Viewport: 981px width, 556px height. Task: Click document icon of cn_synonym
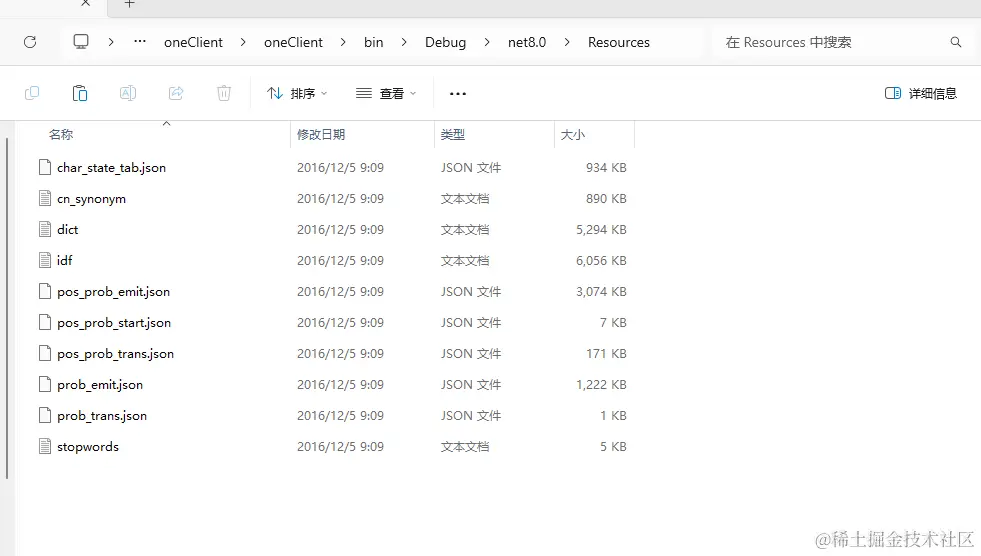[44, 198]
